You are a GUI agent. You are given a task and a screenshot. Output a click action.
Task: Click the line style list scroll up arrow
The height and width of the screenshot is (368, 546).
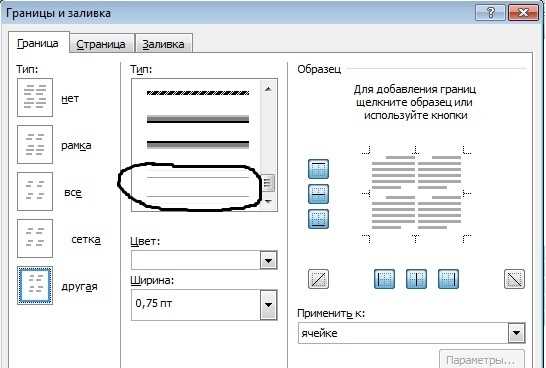(268, 89)
